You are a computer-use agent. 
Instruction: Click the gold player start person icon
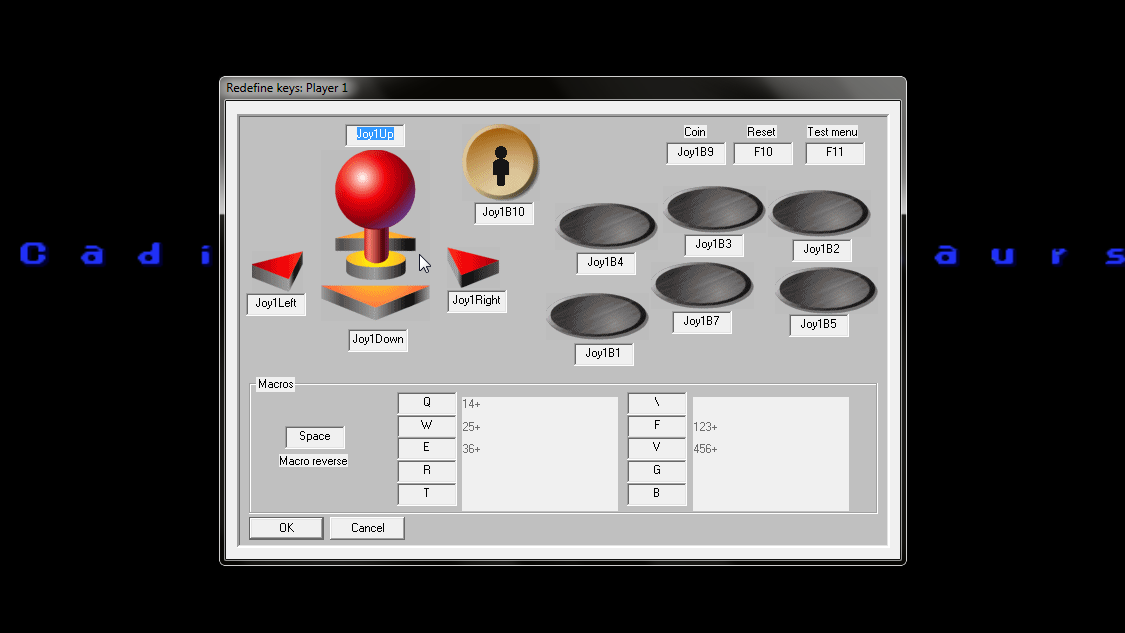[x=501, y=162]
